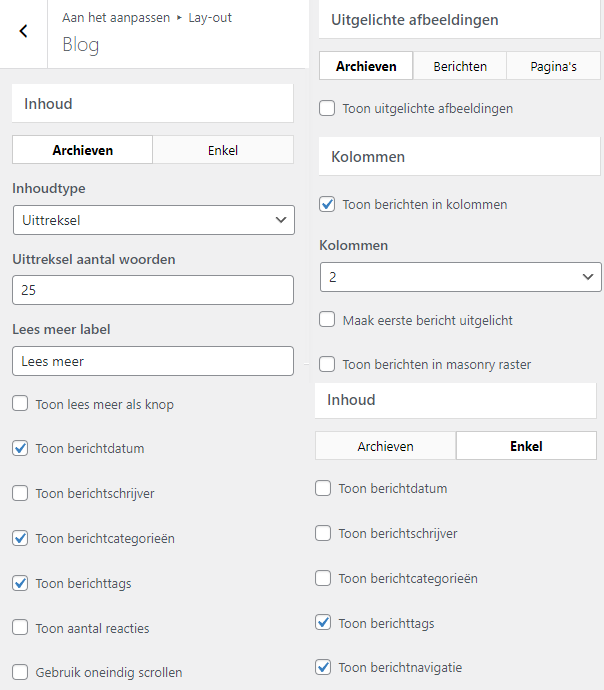Go back using the left chevron arrow
The width and height of the screenshot is (604, 690).
23,31
